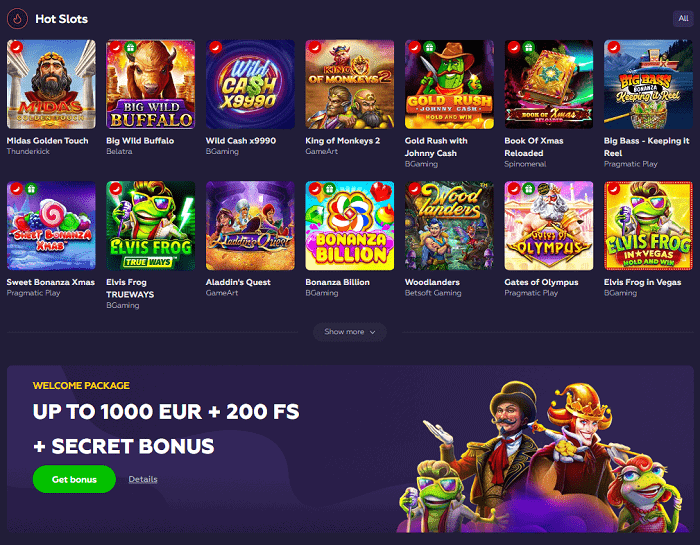Click the chevron next to Show more
The width and height of the screenshot is (700, 545).
point(372,332)
